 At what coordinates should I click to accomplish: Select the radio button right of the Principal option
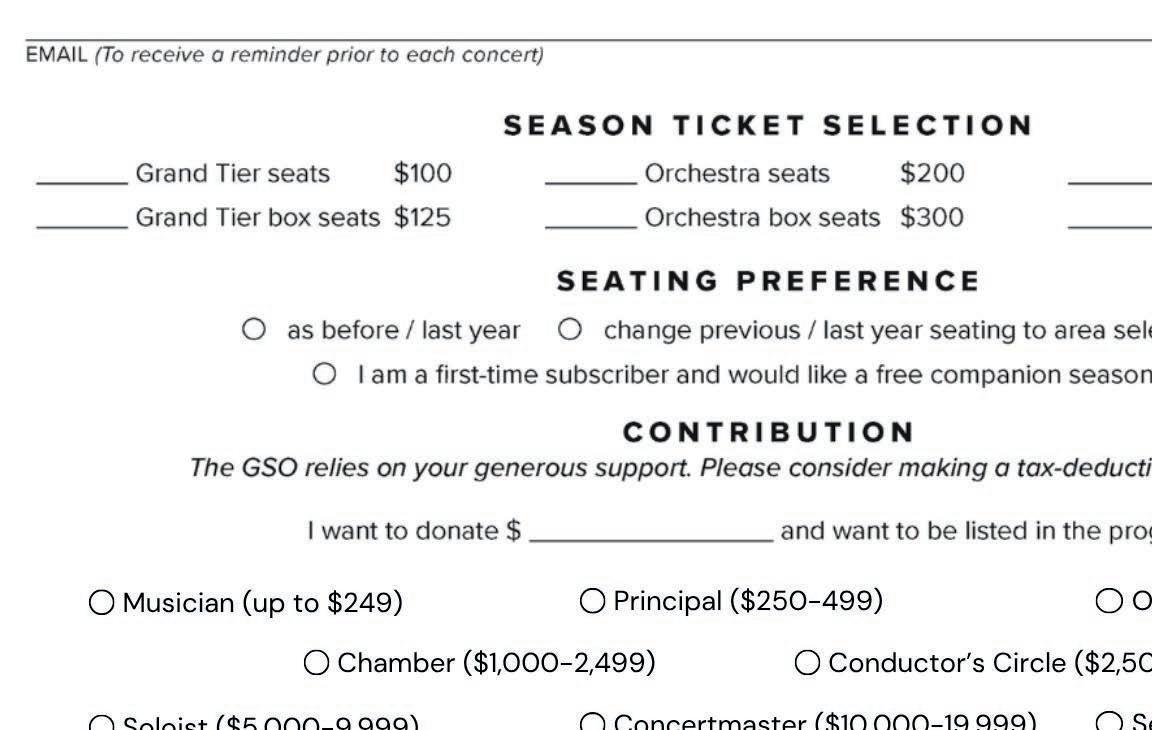click(1109, 601)
